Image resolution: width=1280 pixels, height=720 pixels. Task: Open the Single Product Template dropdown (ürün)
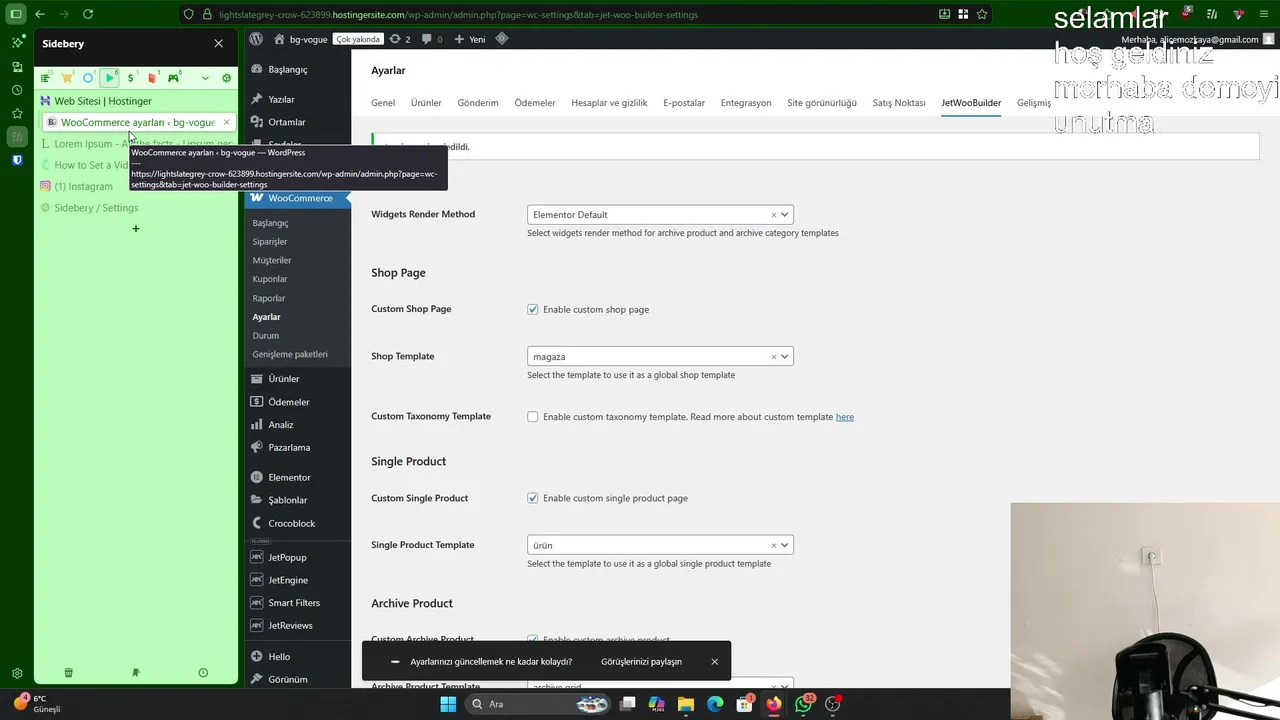point(660,546)
